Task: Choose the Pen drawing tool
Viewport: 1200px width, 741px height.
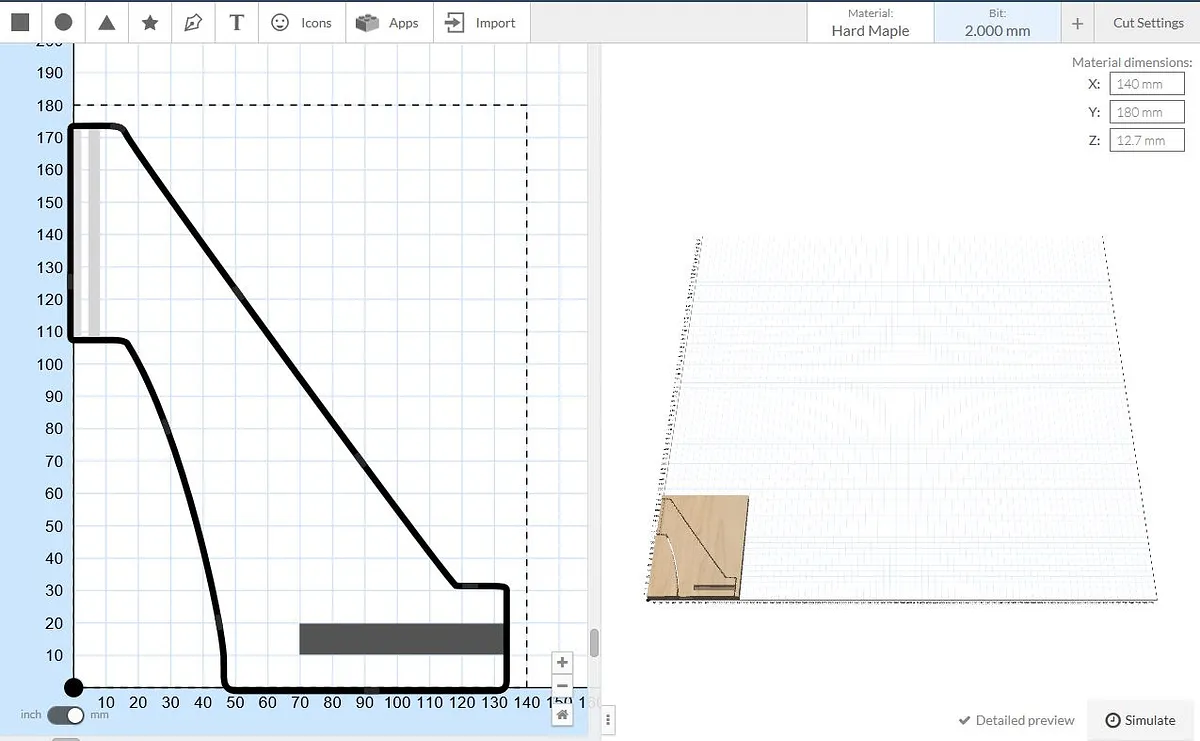Action: tap(193, 22)
